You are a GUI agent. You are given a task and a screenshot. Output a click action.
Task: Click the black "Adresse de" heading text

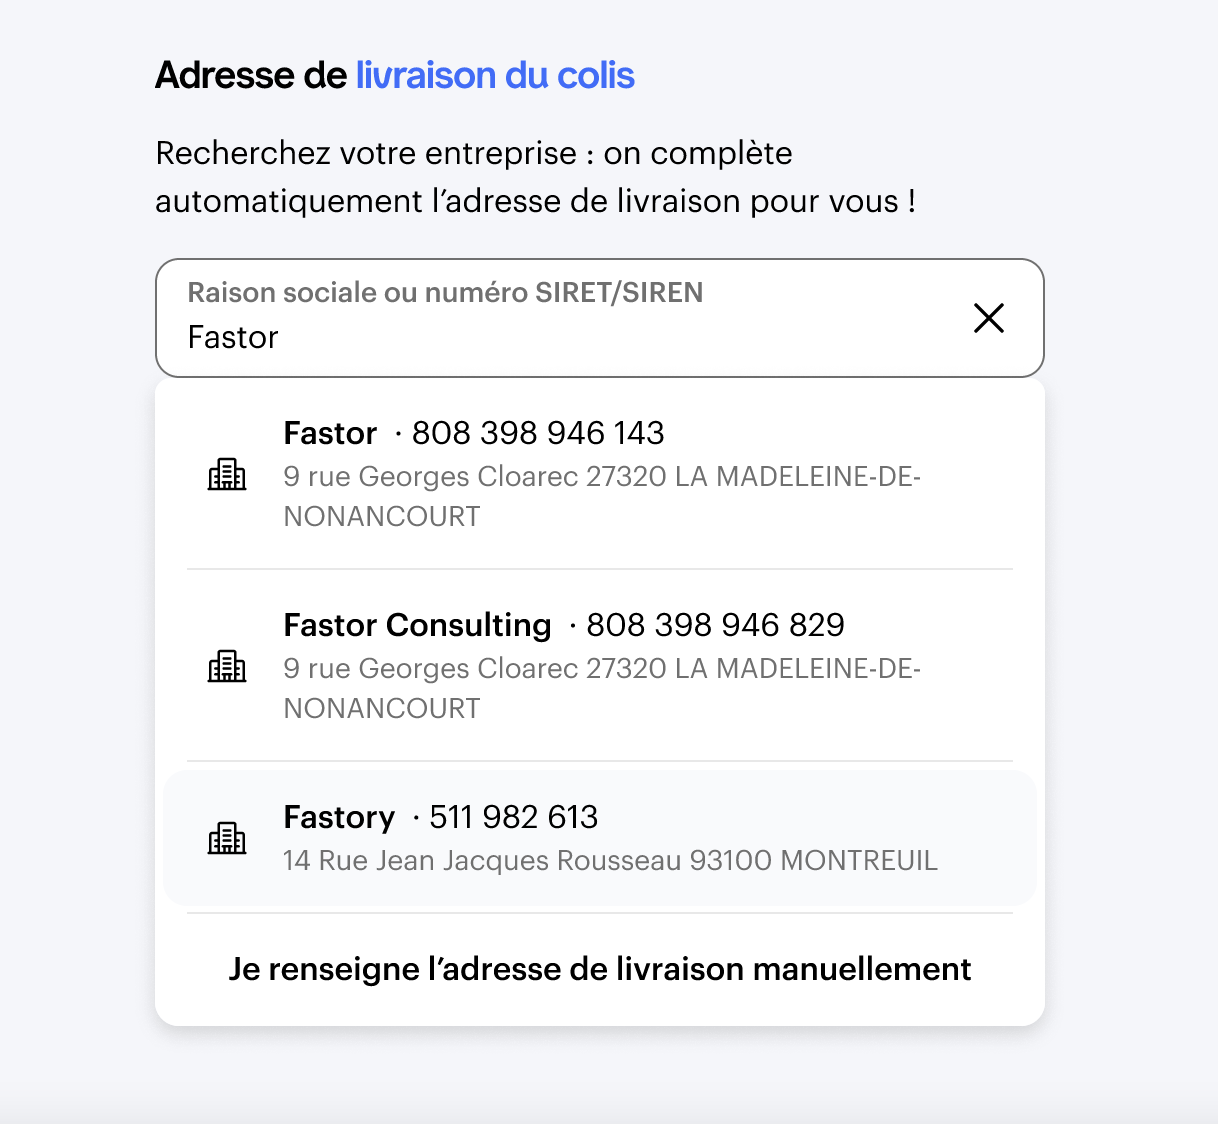[x=251, y=76]
